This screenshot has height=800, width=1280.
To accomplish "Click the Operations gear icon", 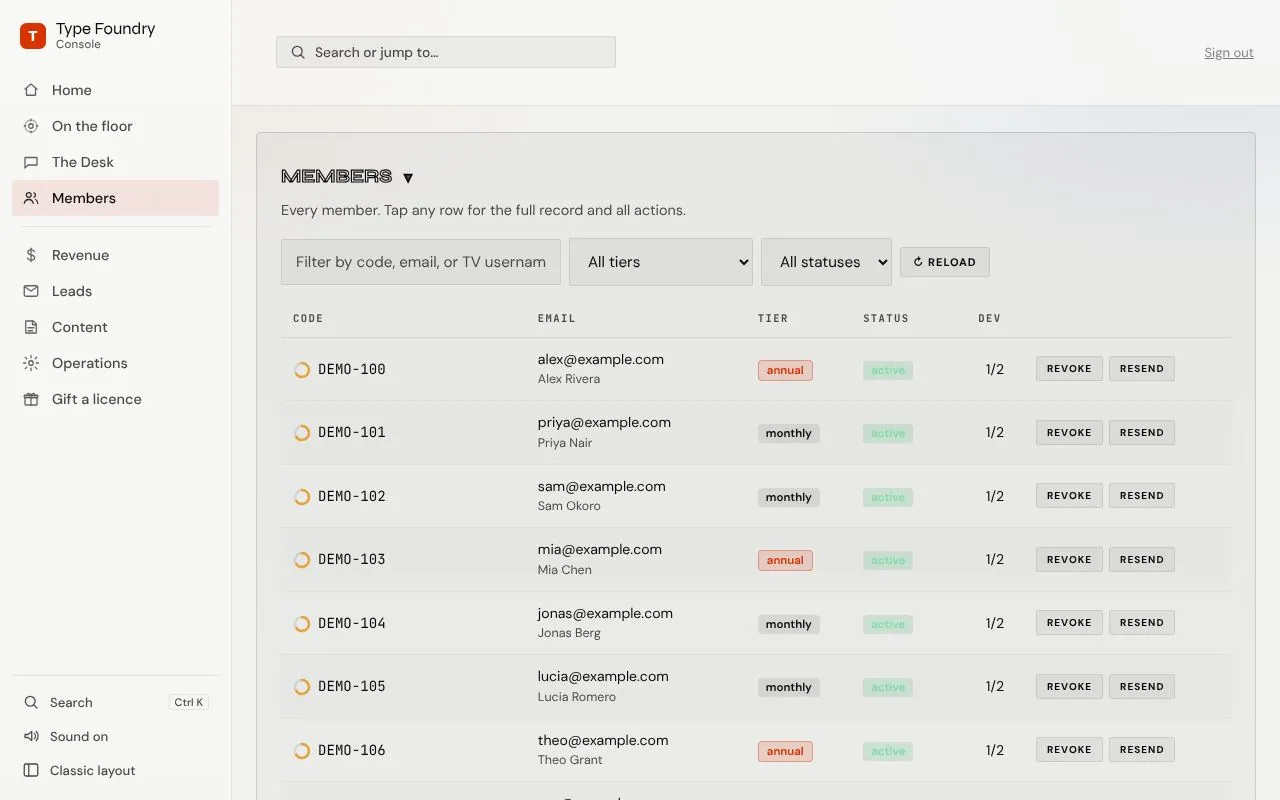I will 32,363.
